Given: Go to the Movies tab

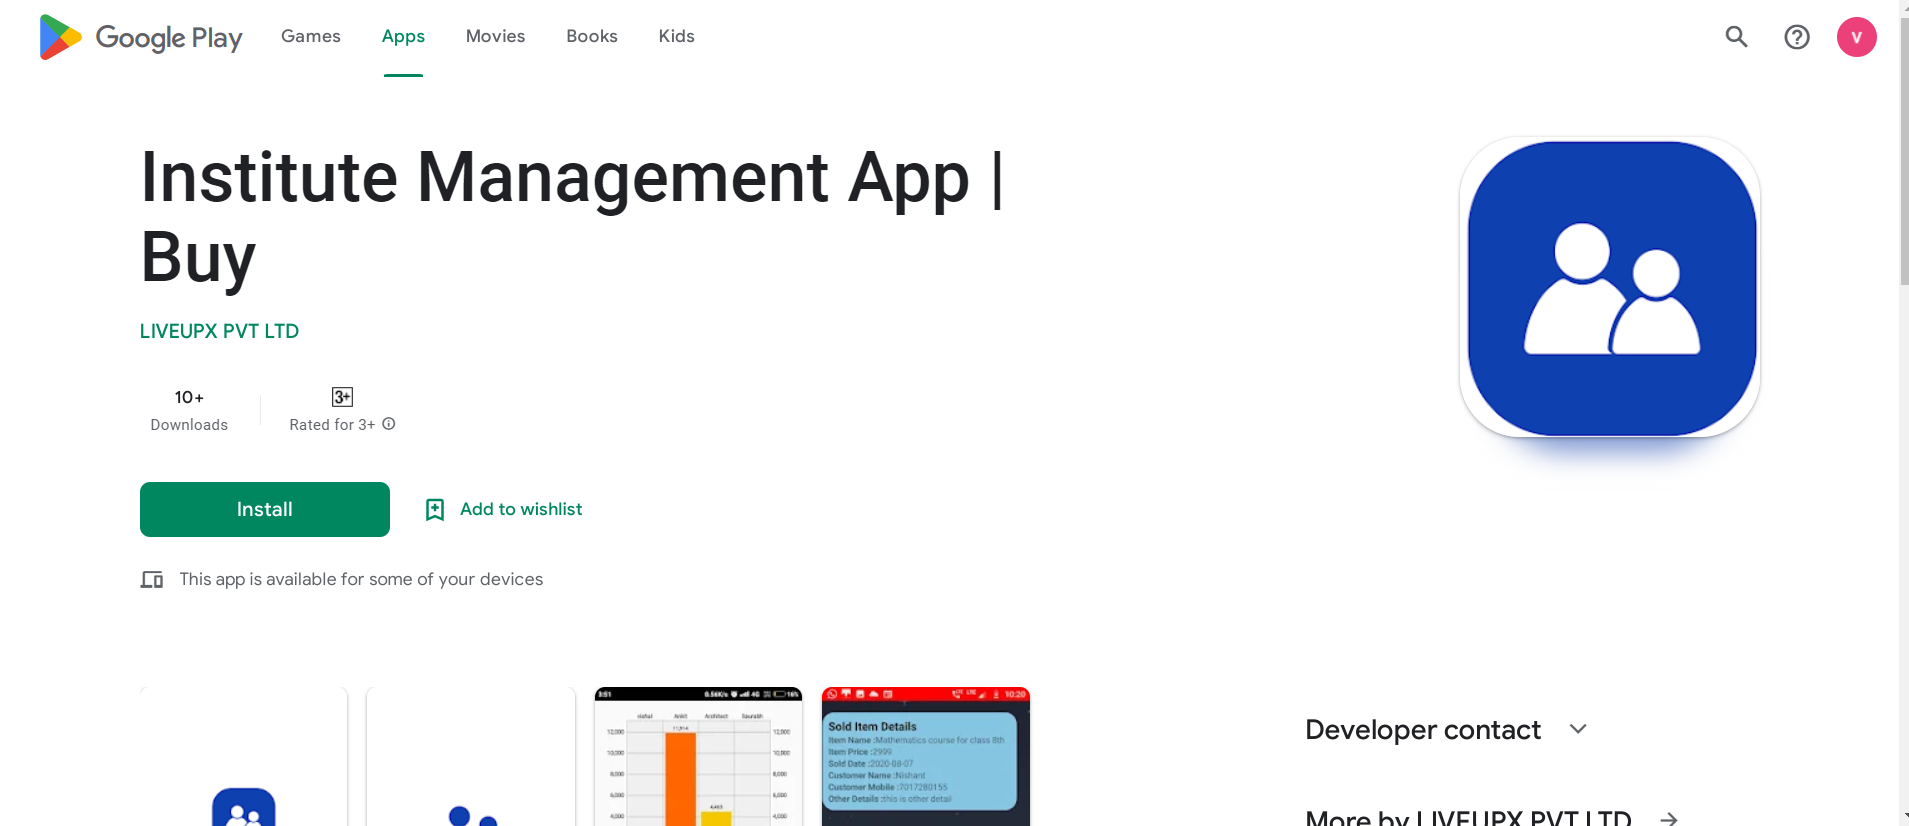Looking at the screenshot, I should click(x=495, y=37).
